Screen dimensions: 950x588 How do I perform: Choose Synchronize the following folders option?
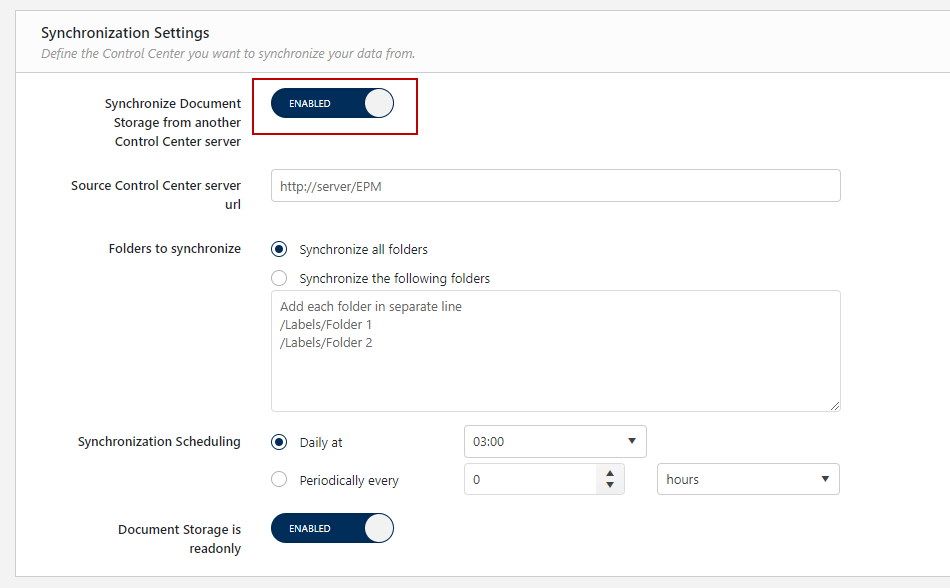[280, 278]
